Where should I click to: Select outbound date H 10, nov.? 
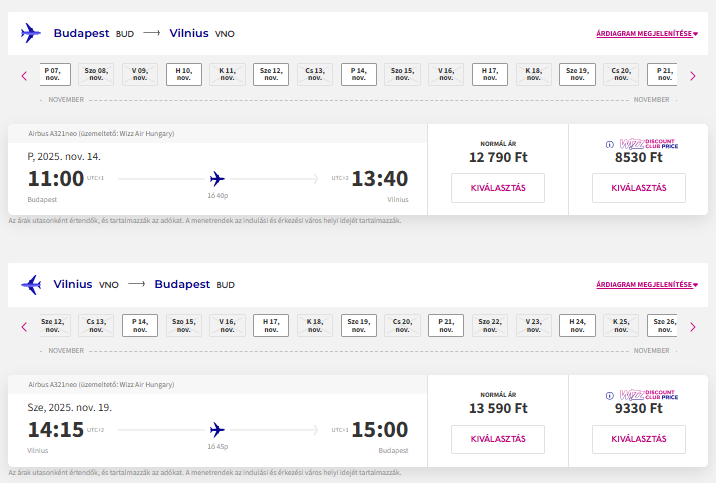pos(184,74)
